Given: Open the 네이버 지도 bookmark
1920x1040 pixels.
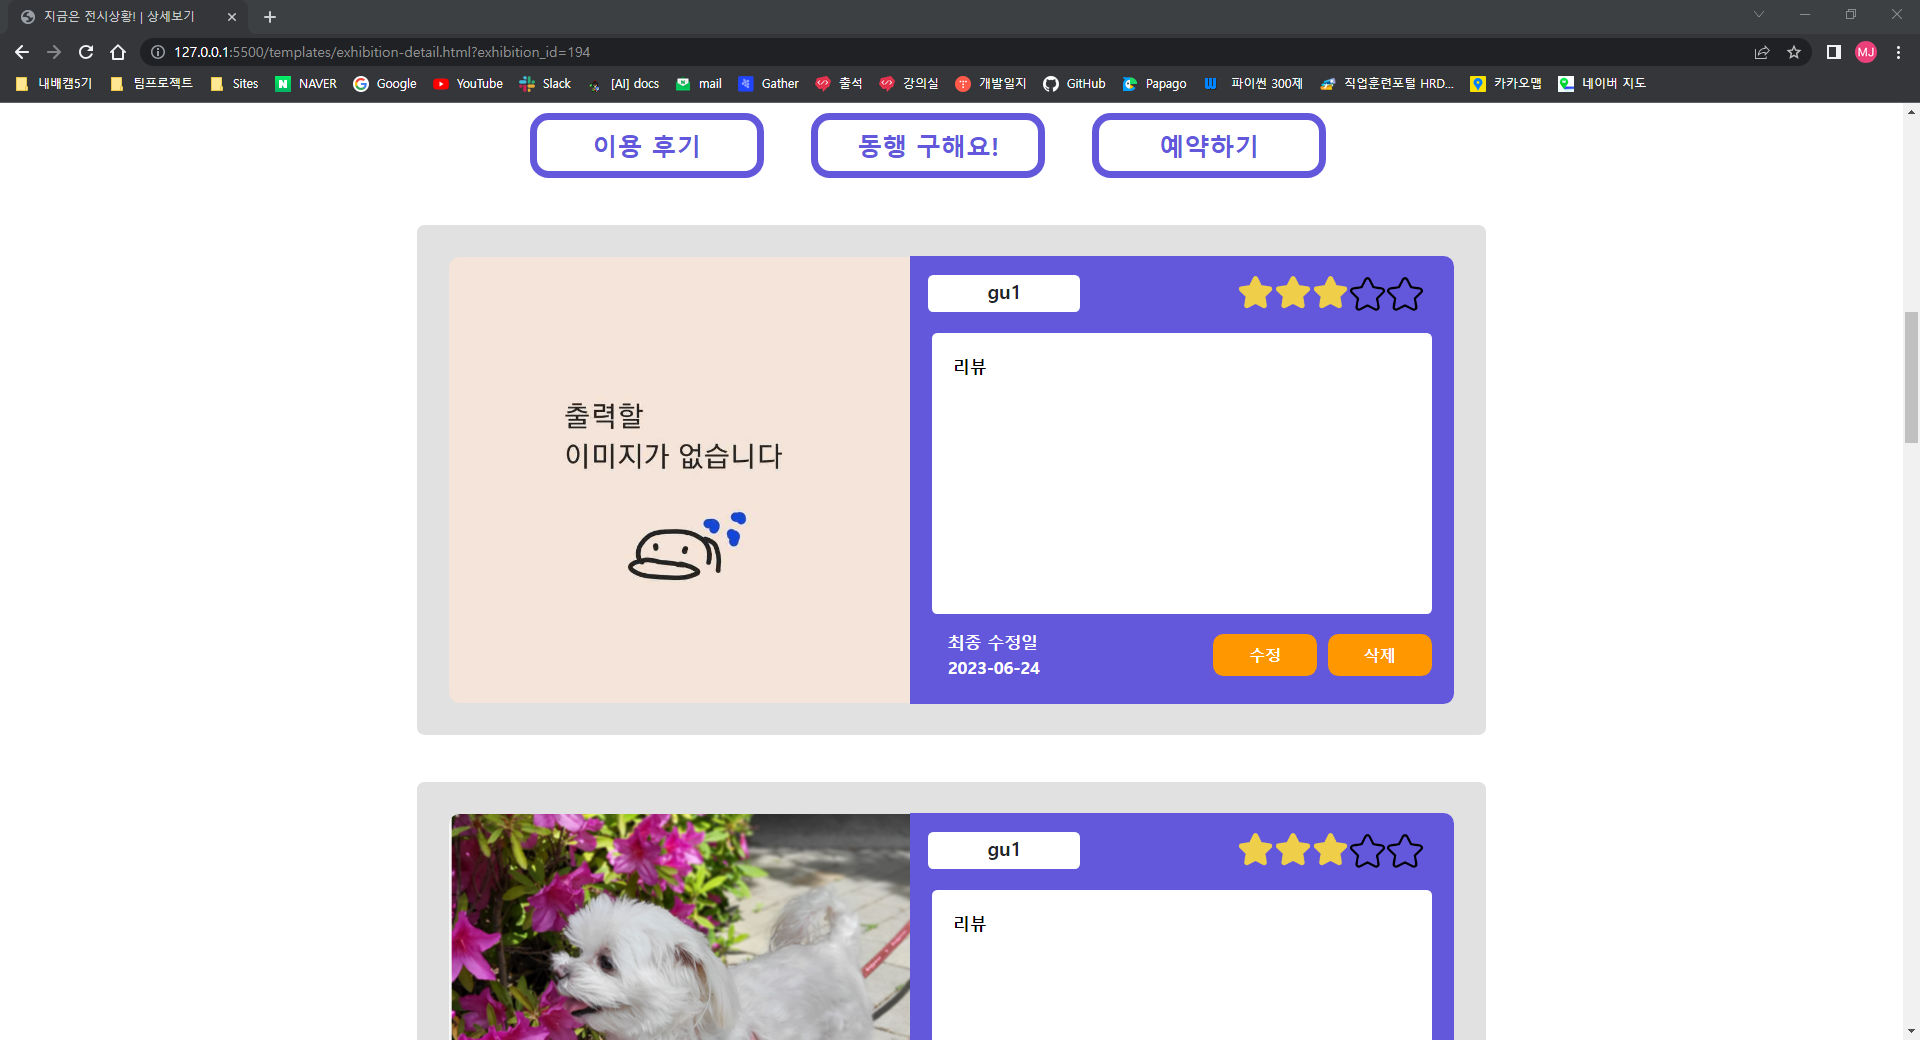Looking at the screenshot, I should [x=1601, y=84].
